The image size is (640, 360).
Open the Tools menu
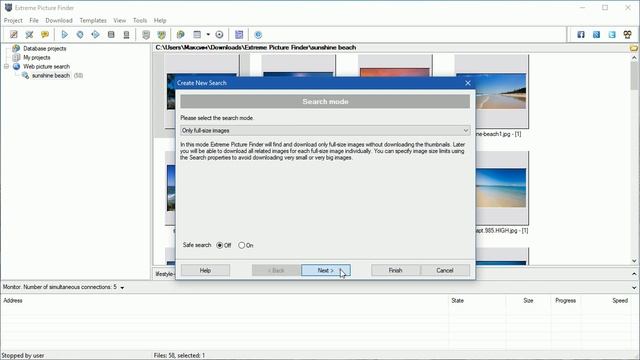[x=140, y=20]
